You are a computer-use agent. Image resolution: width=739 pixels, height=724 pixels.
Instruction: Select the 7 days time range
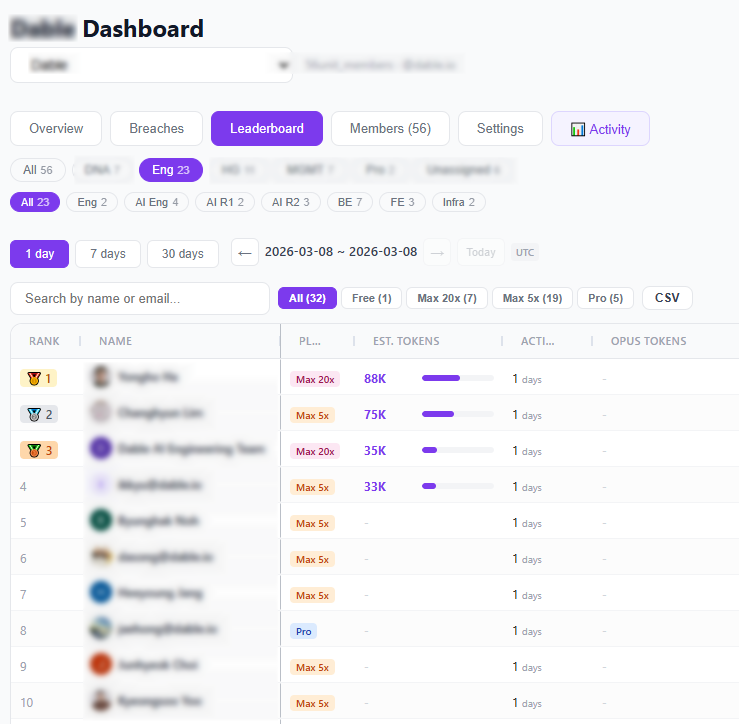coord(107,254)
